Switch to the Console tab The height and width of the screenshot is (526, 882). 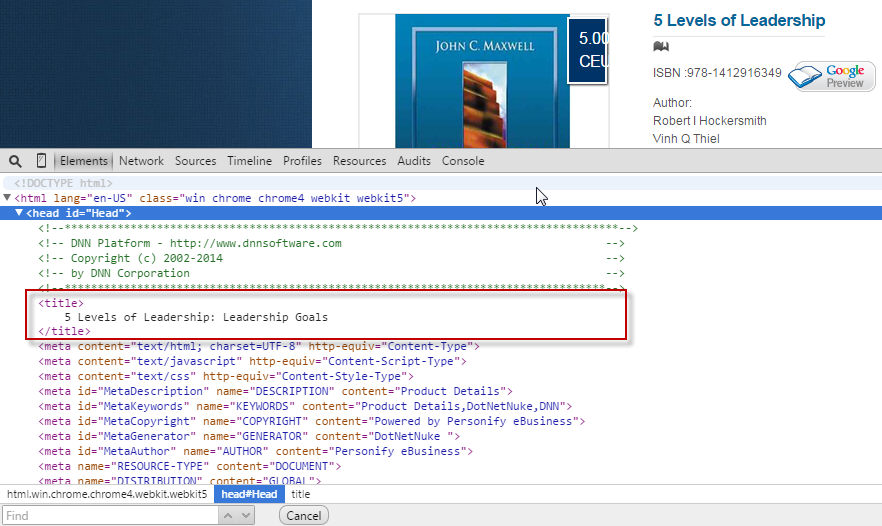[x=463, y=161]
